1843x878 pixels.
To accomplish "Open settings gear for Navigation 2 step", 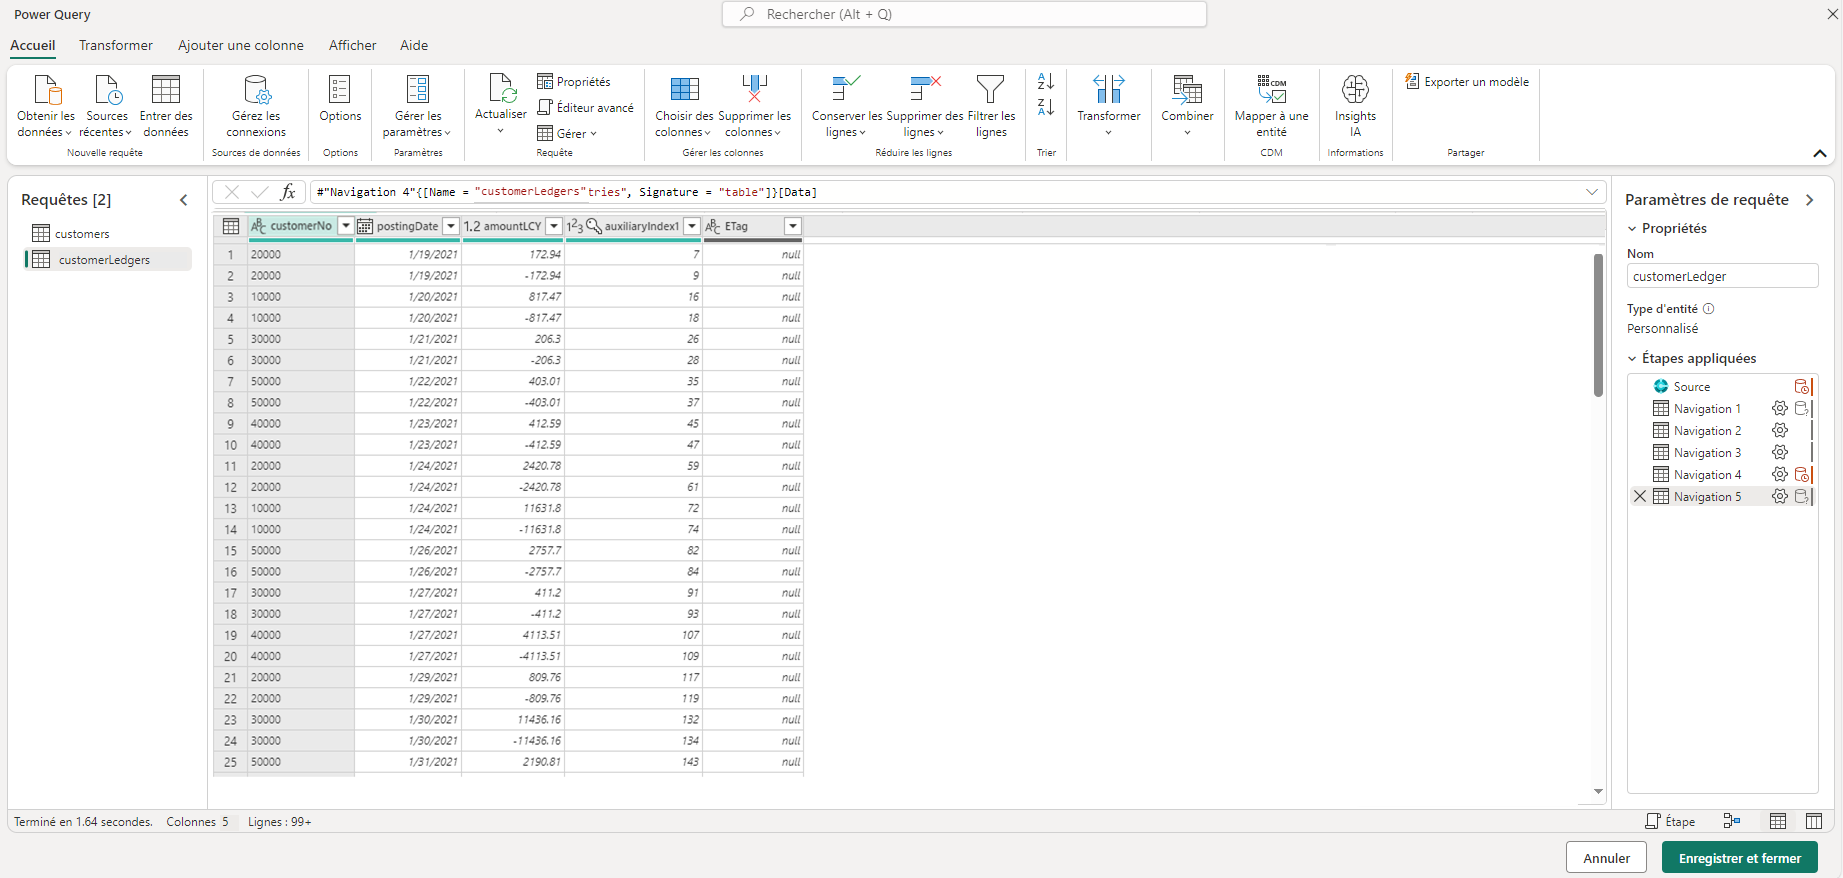I will [1780, 431].
